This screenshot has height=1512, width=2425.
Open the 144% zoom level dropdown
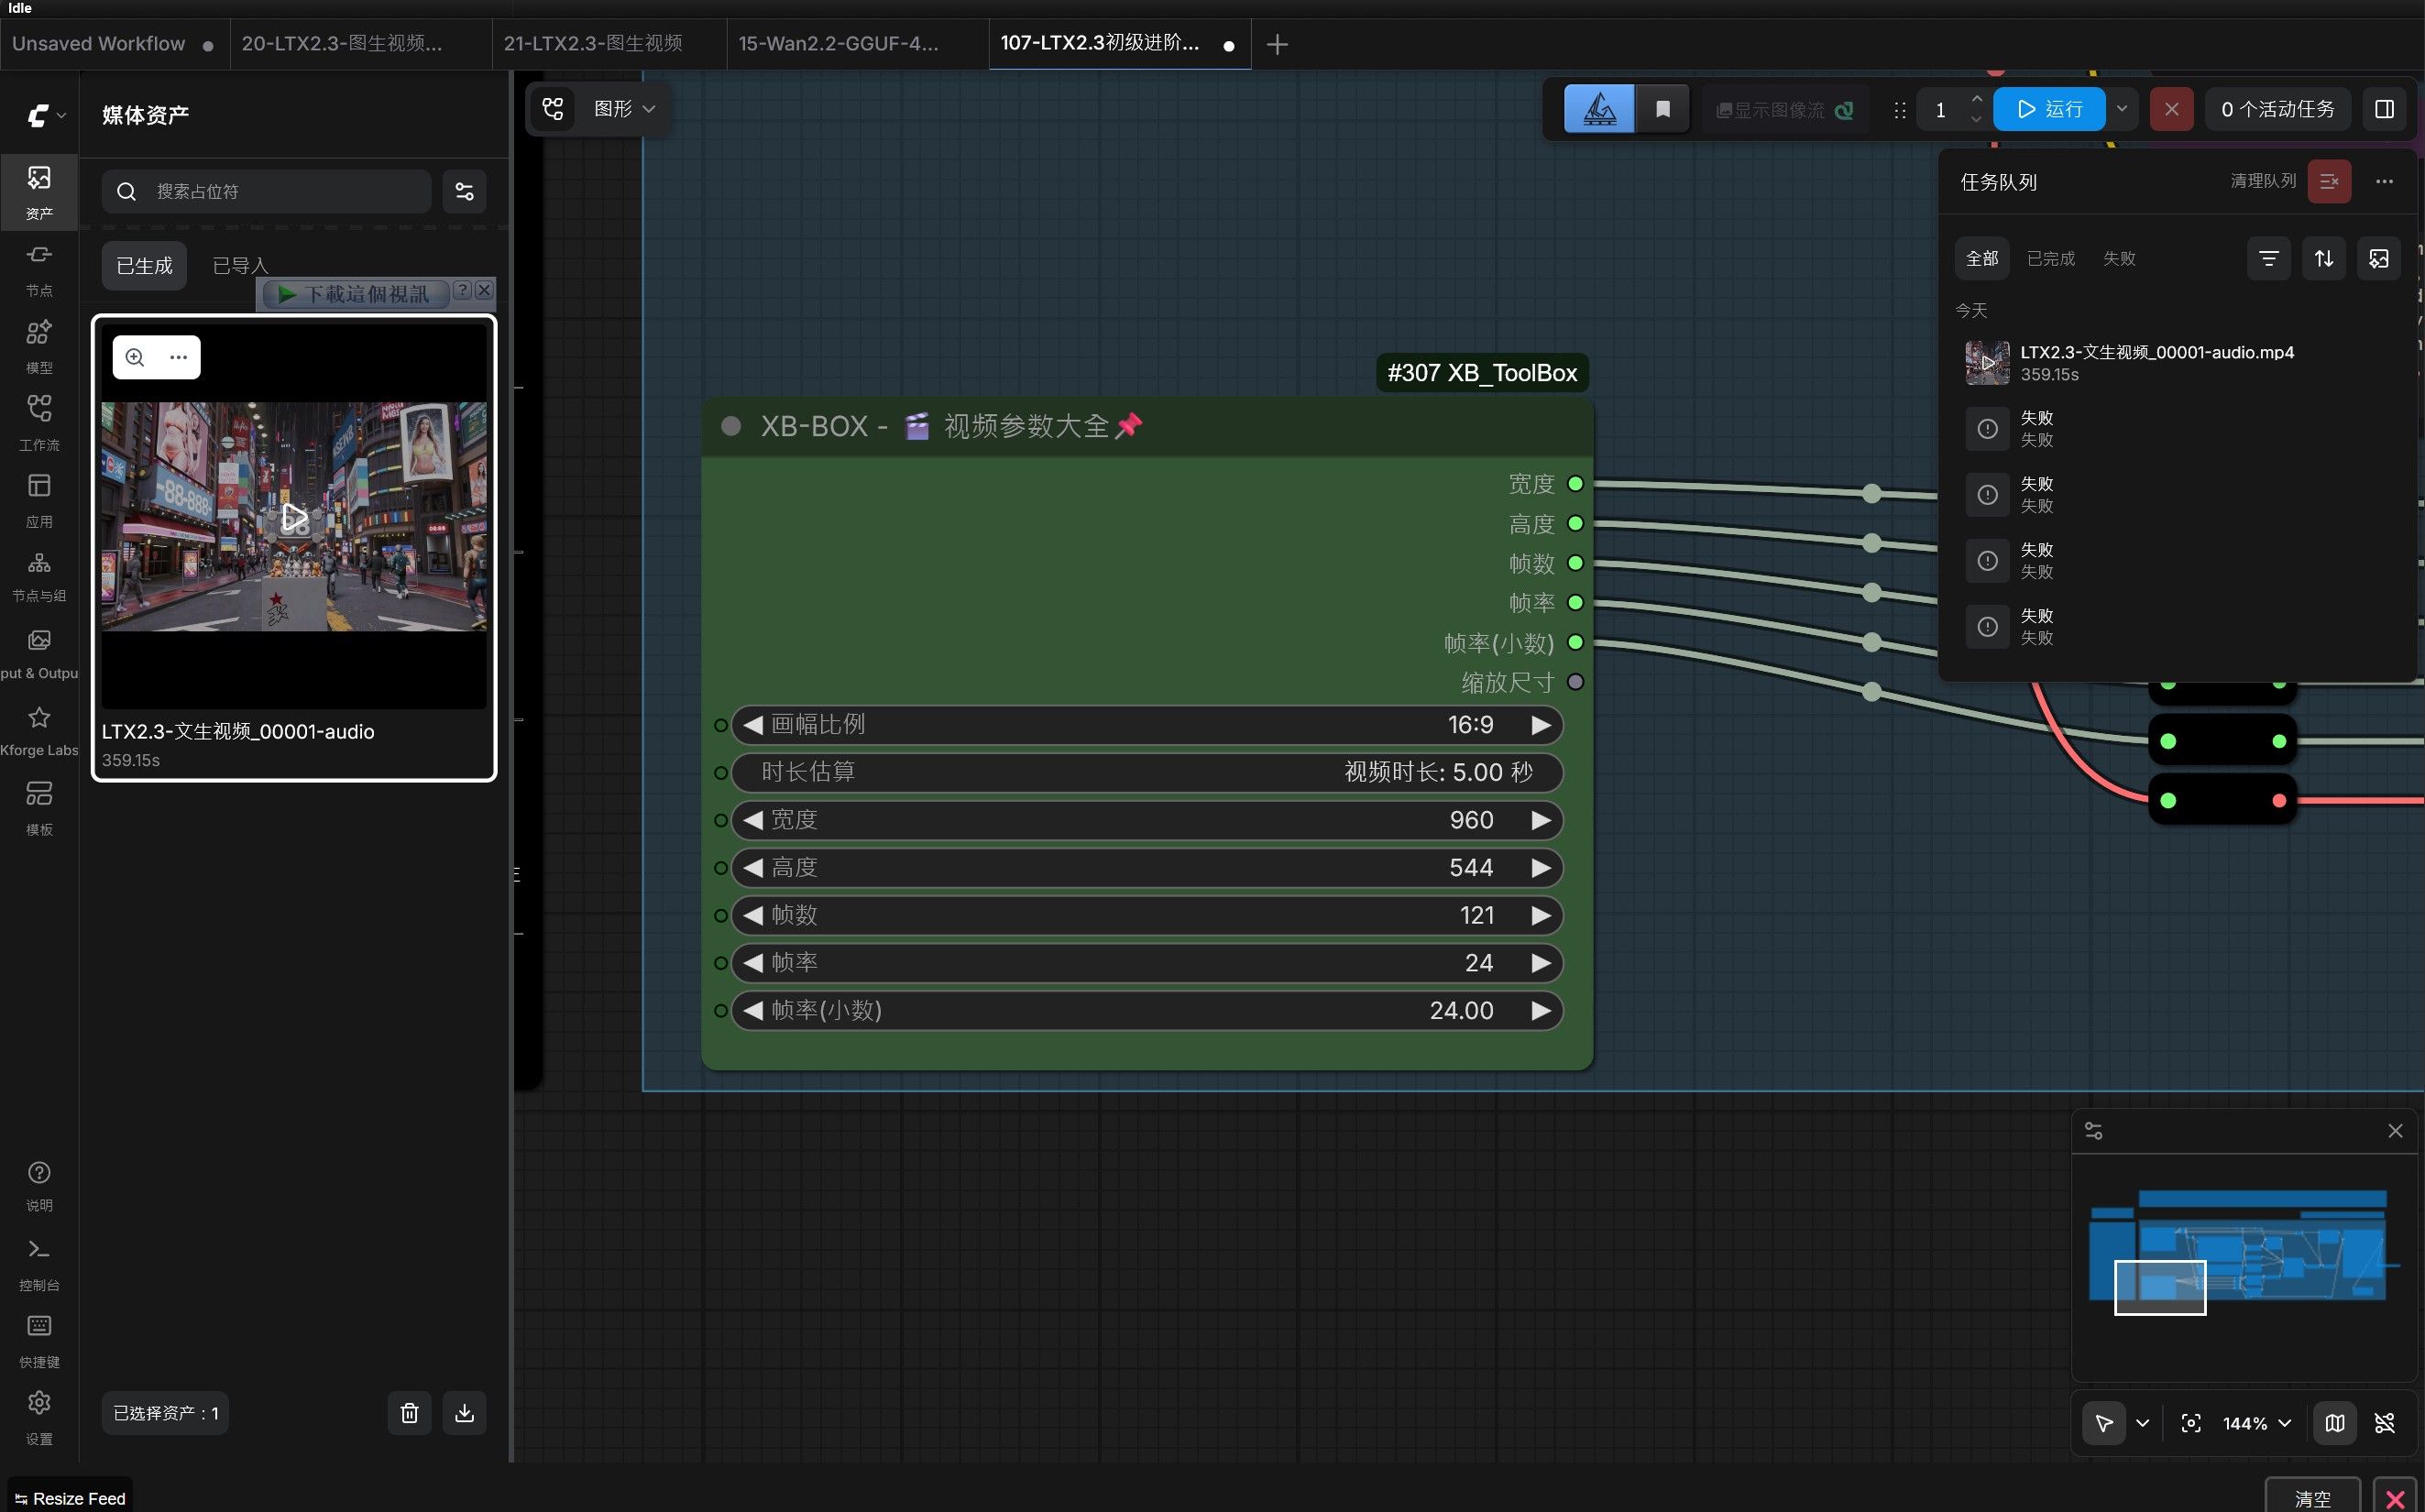(2256, 1423)
